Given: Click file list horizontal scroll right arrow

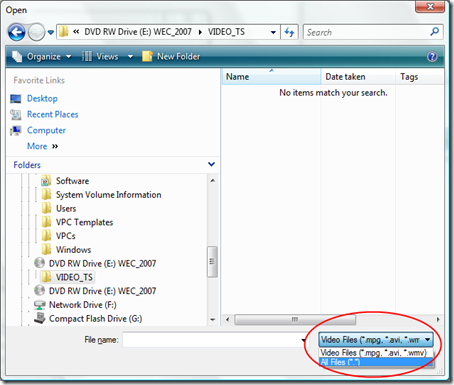Looking at the screenshot, I should click(438, 320).
